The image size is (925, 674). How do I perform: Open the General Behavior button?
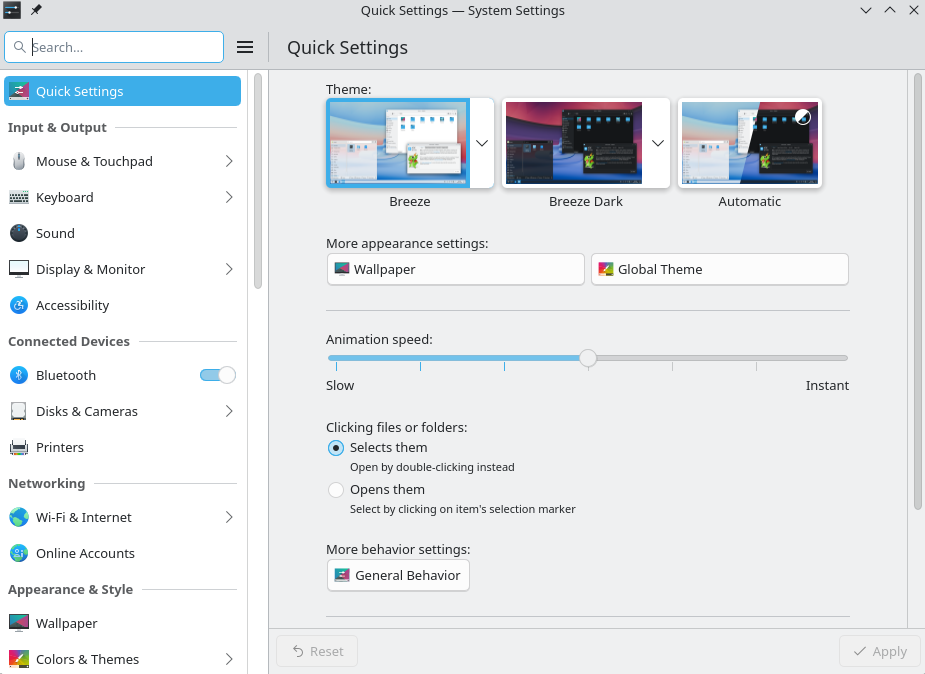click(x=398, y=575)
